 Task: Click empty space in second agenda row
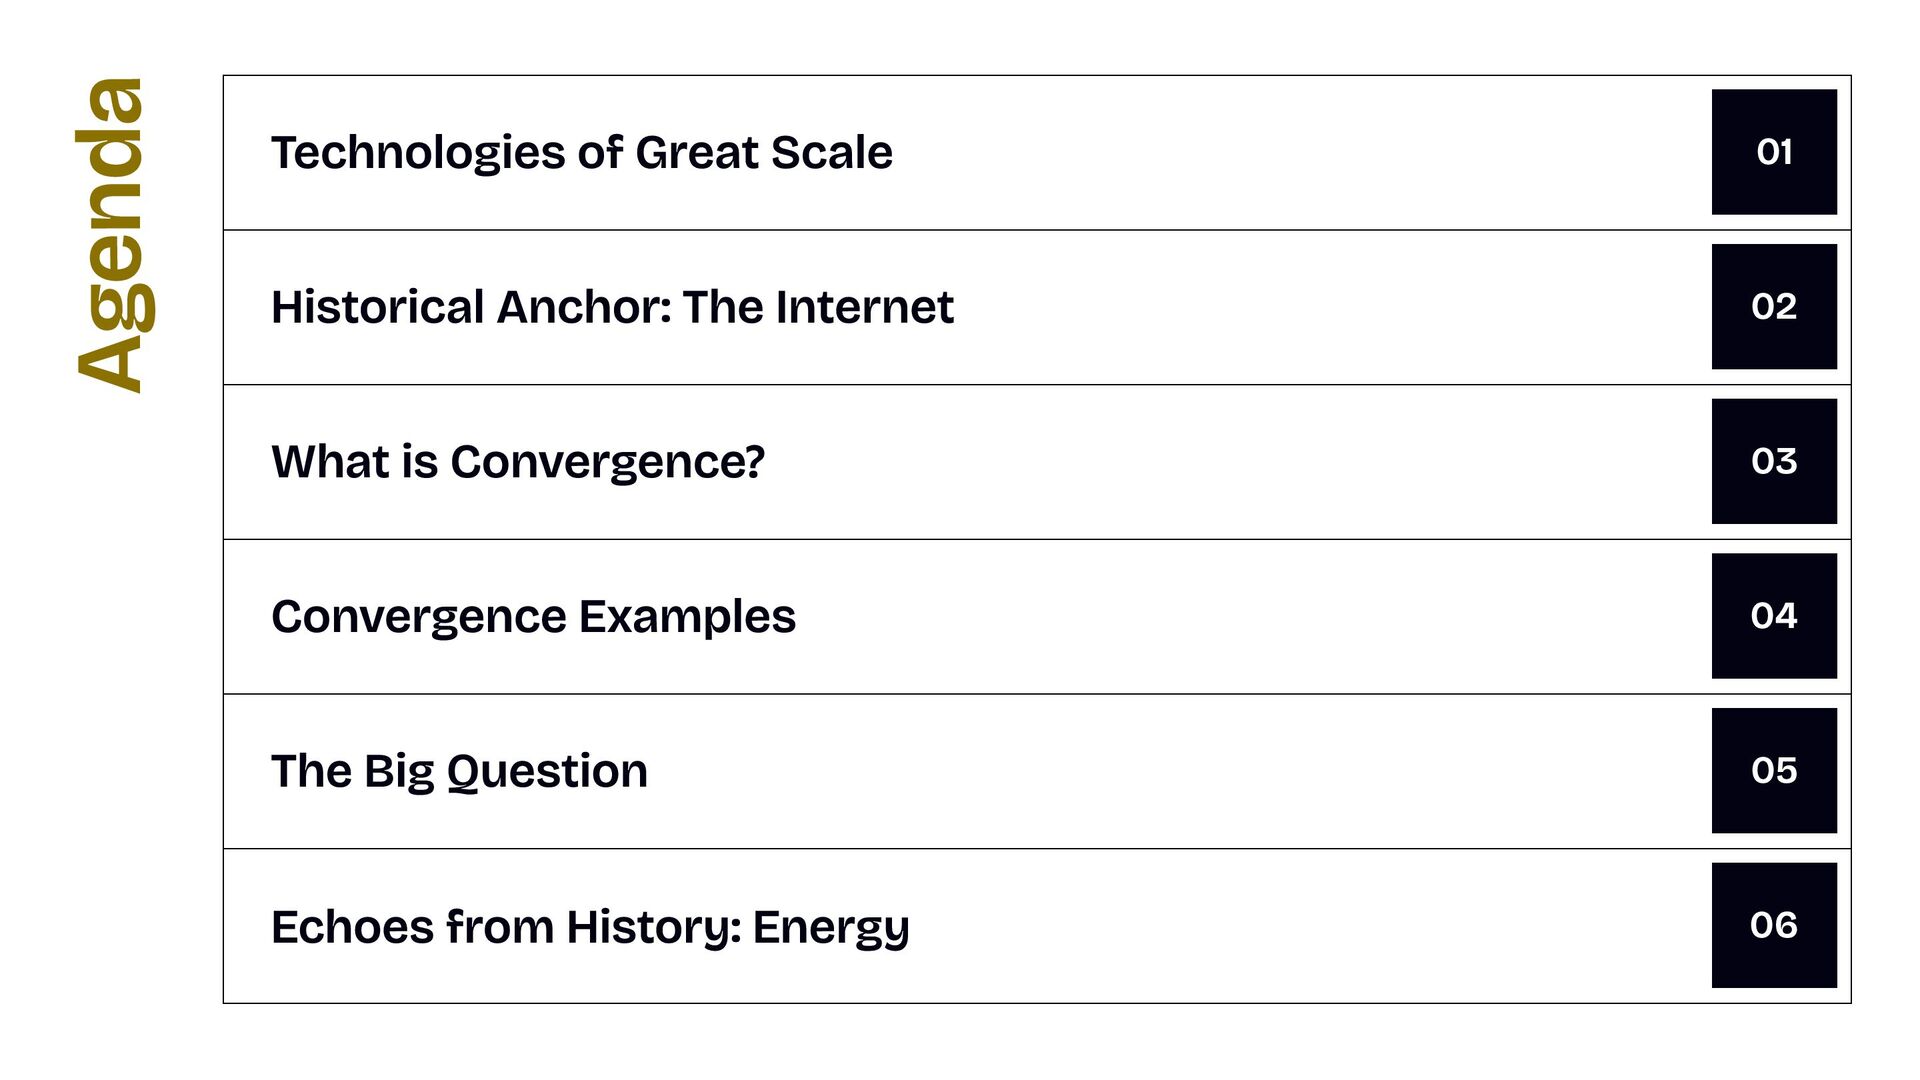[x=1330, y=307]
